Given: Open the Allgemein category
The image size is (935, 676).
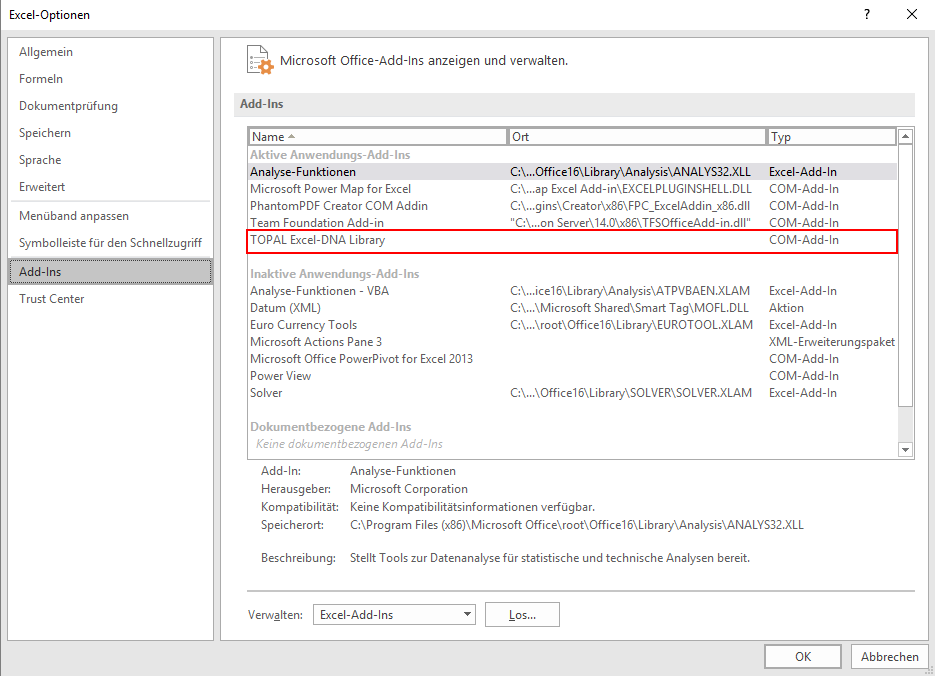Looking at the screenshot, I should click(46, 52).
